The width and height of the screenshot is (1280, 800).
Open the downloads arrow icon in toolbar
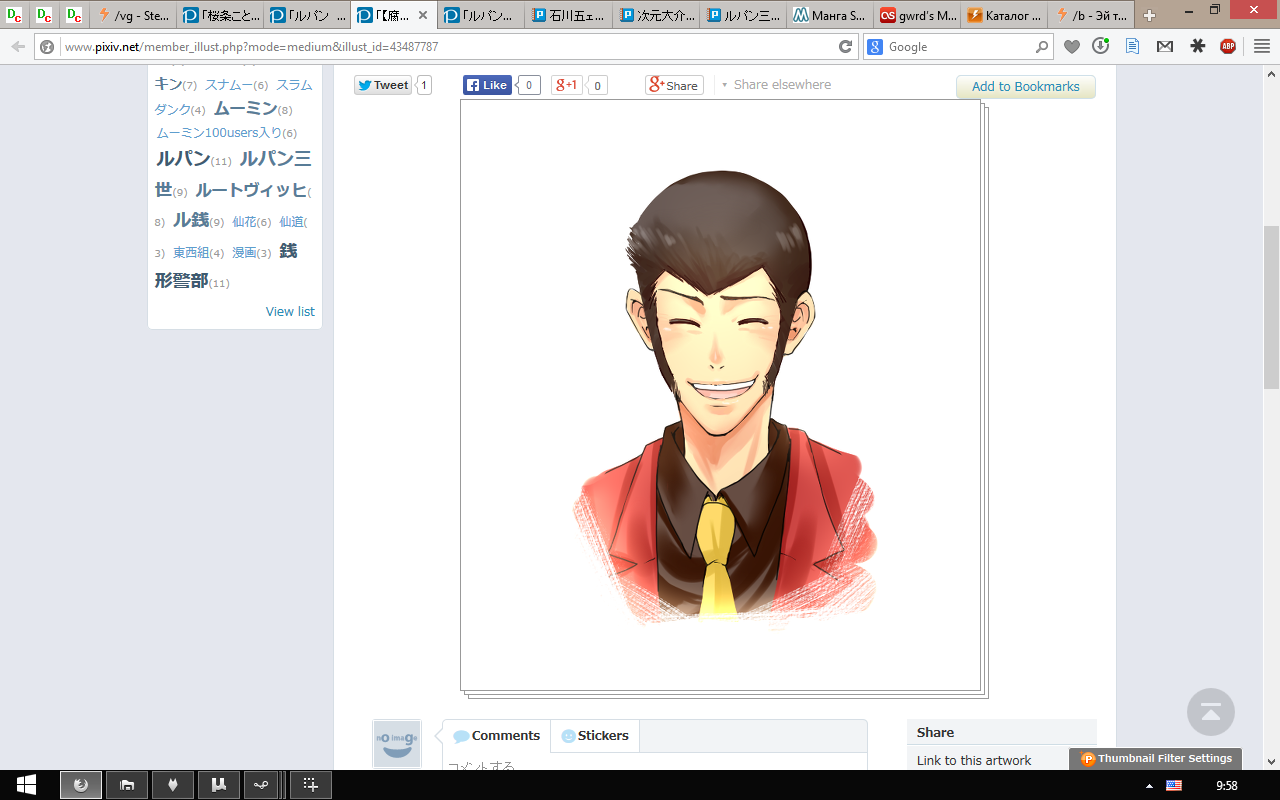[1101, 46]
